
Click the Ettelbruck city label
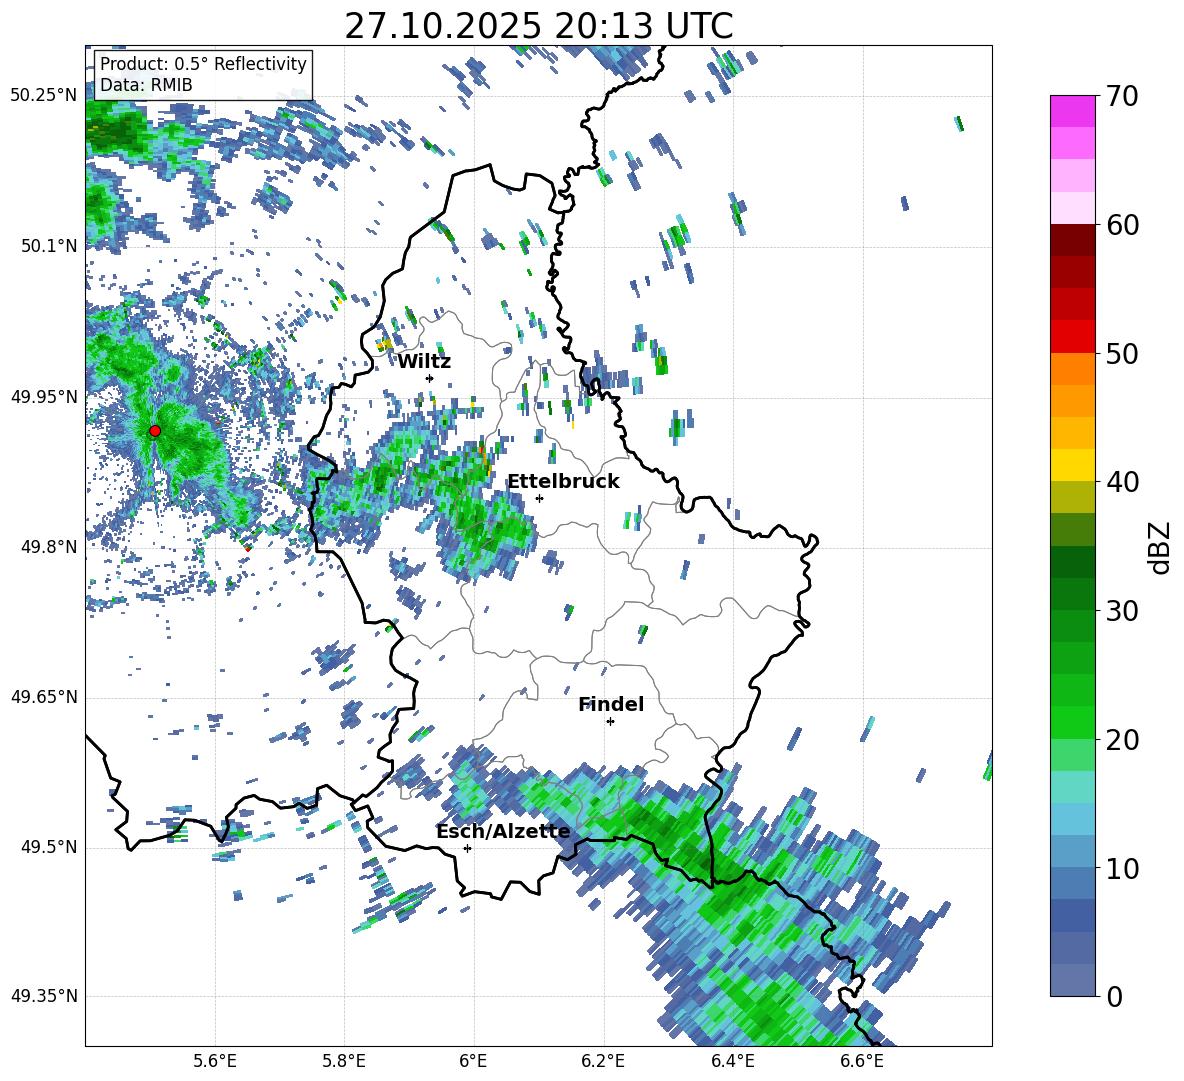563,482
